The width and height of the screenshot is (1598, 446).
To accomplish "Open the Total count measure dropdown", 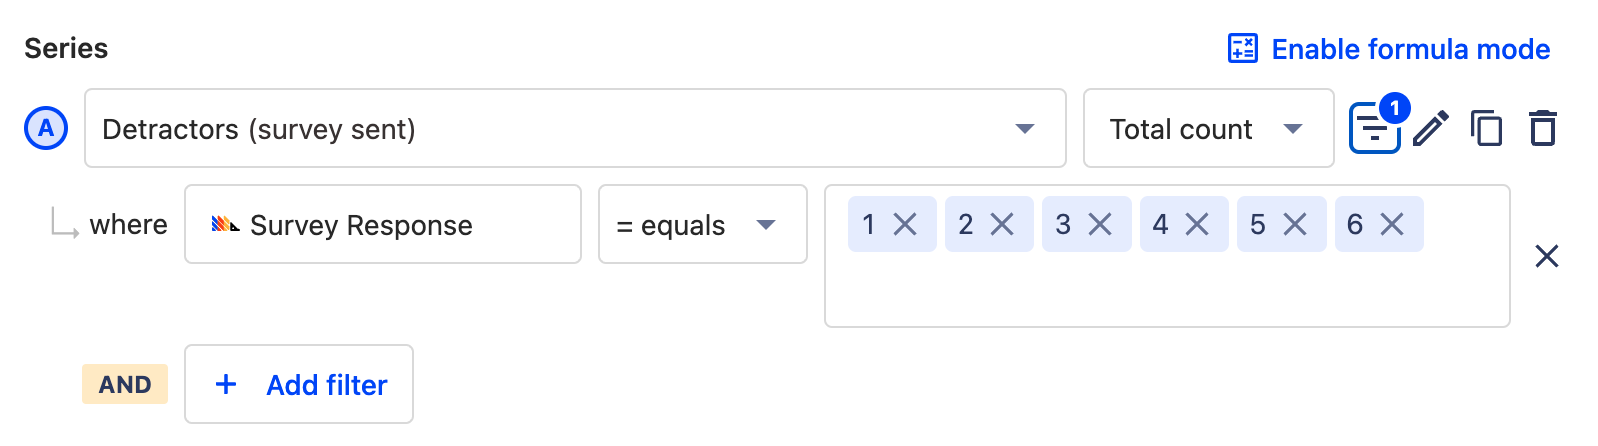I will click(x=1207, y=129).
